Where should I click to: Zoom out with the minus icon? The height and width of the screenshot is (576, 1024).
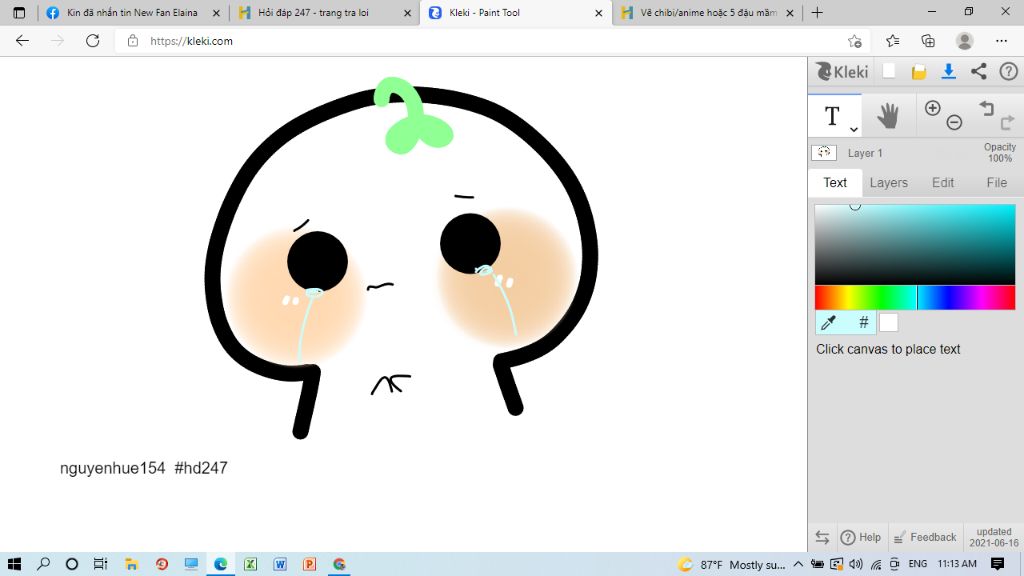(x=954, y=122)
